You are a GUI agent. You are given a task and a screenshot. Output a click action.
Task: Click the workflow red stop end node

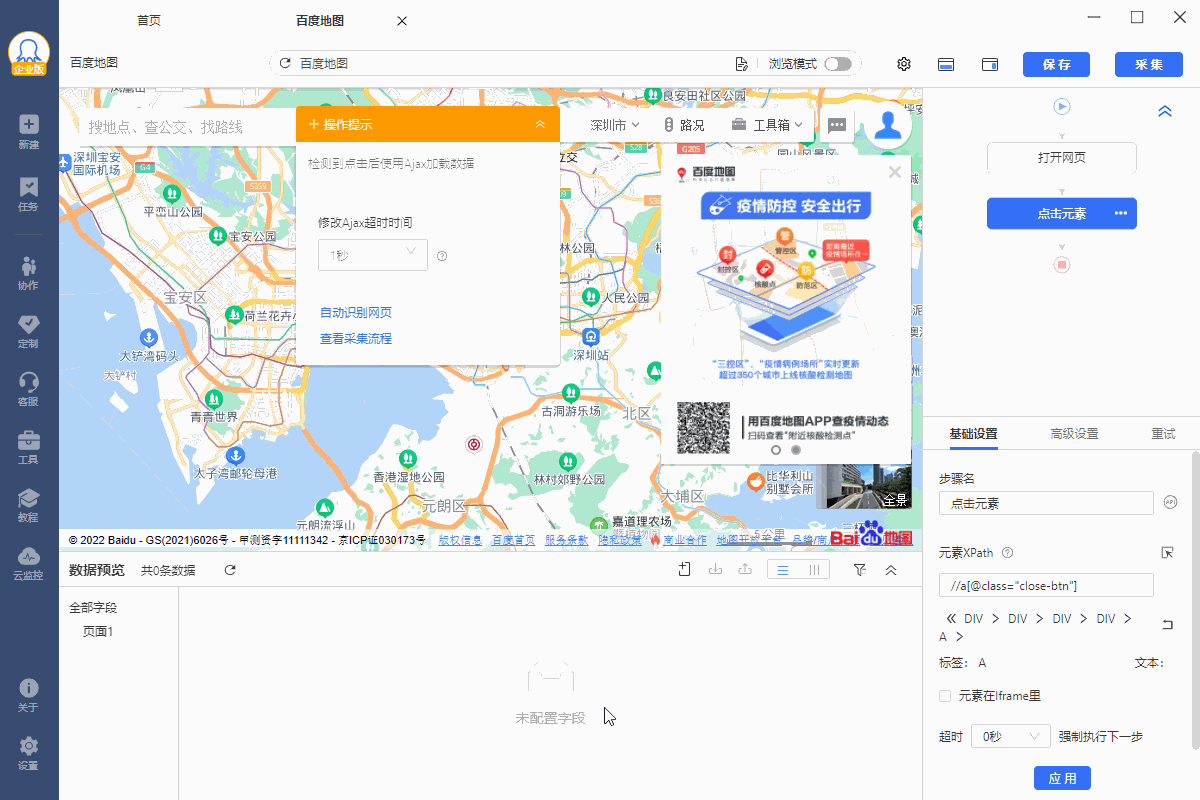(1062, 265)
